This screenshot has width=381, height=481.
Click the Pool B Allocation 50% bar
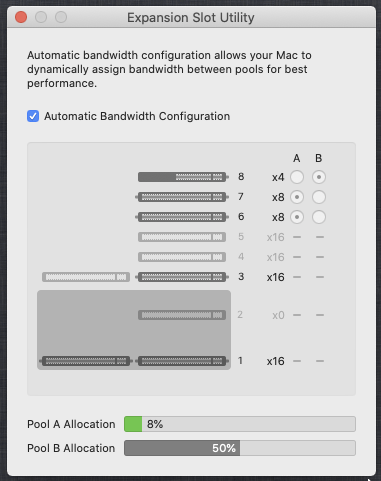click(240, 448)
